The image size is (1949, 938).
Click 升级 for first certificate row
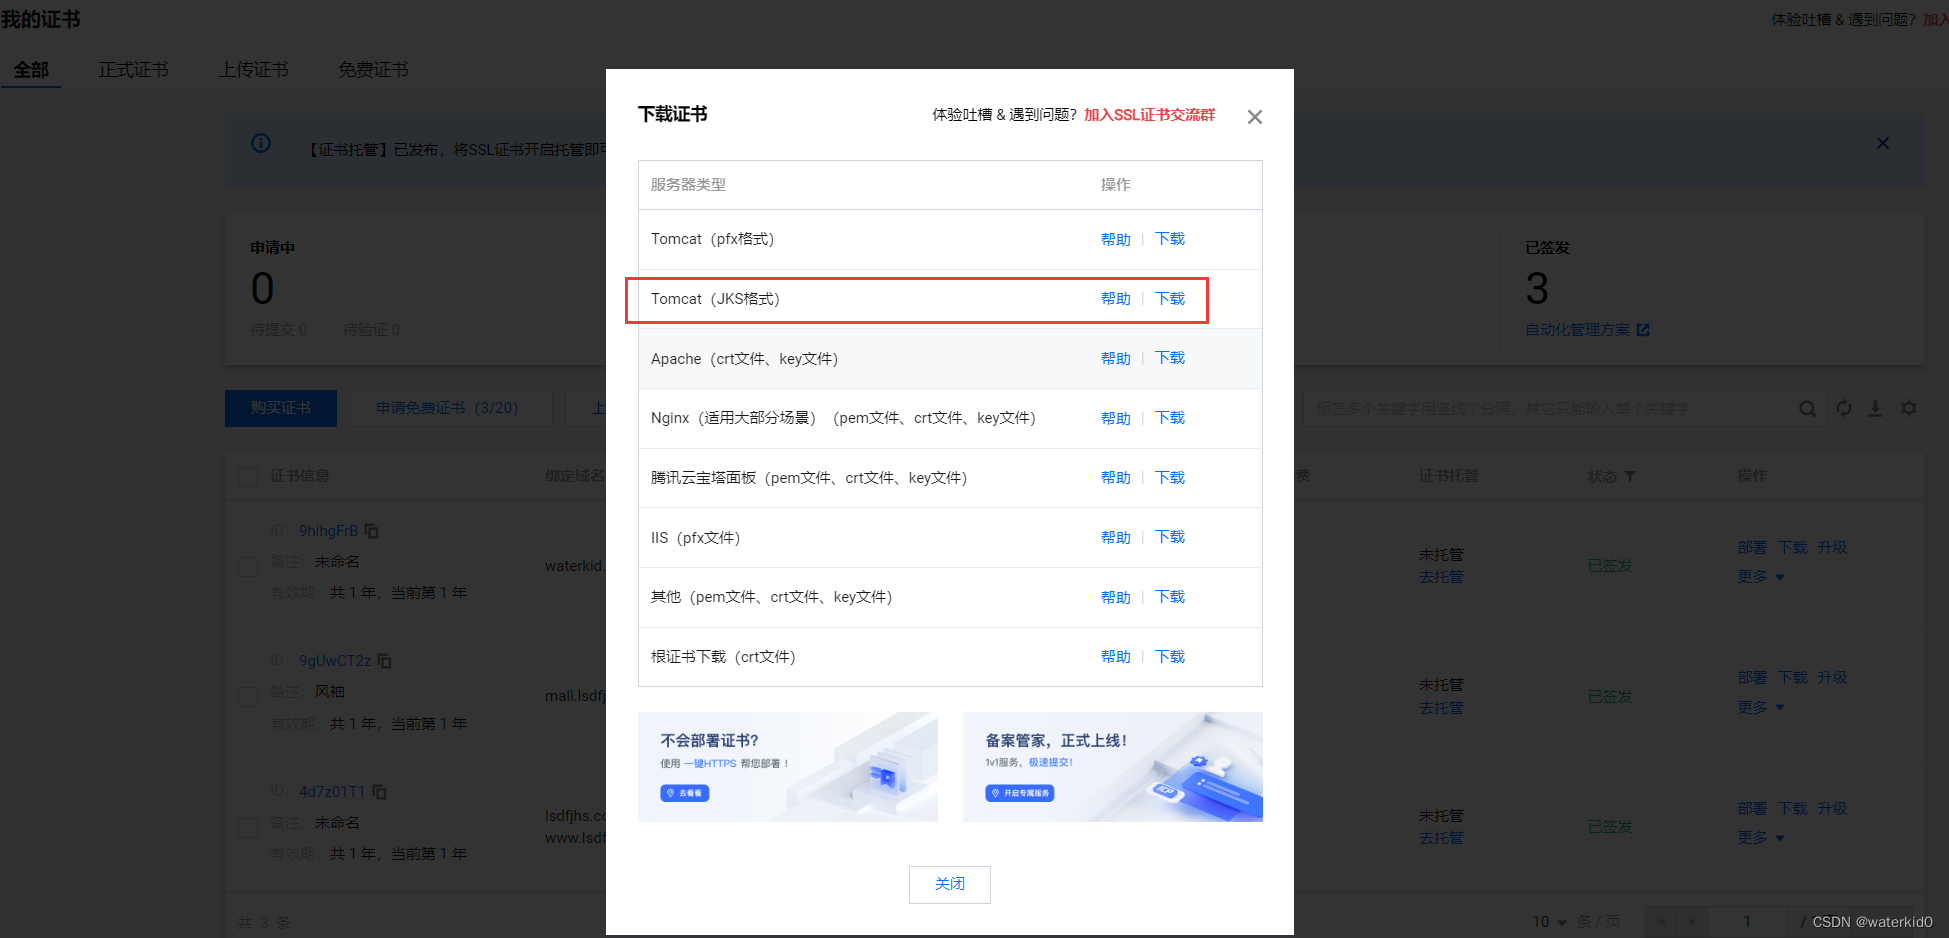tap(1832, 548)
